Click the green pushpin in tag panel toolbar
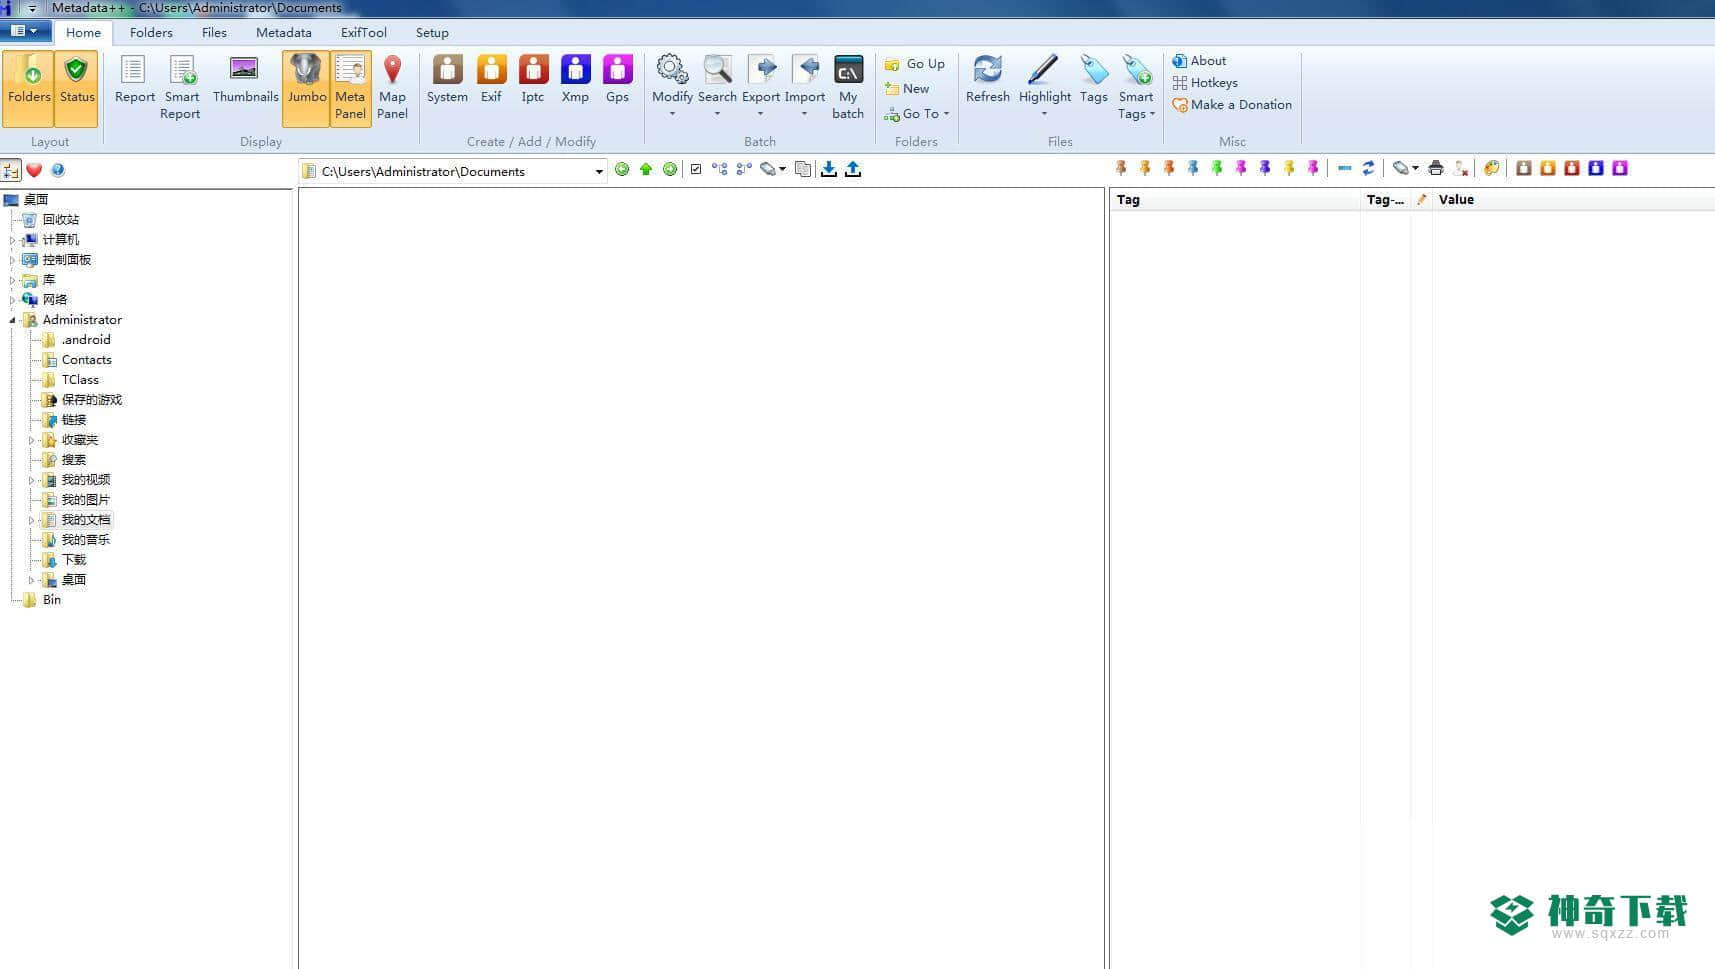Image resolution: width=1715 pixels, height=969 pixels. 1217,169
